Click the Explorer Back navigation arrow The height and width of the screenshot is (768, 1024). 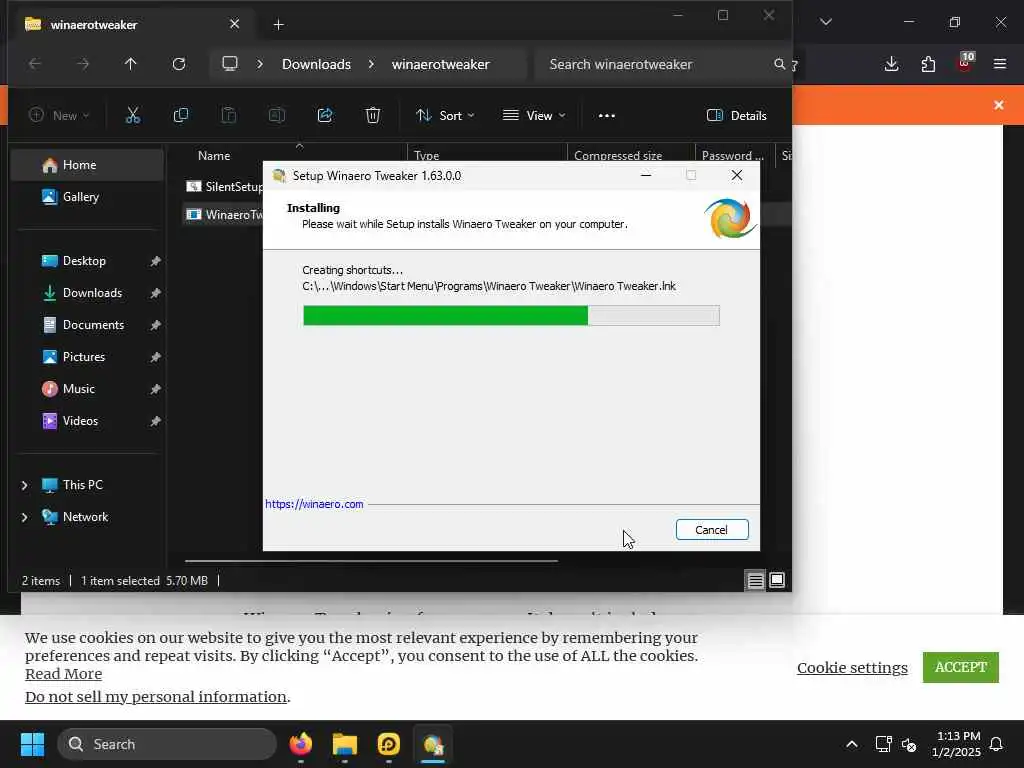tap(35, 64)
